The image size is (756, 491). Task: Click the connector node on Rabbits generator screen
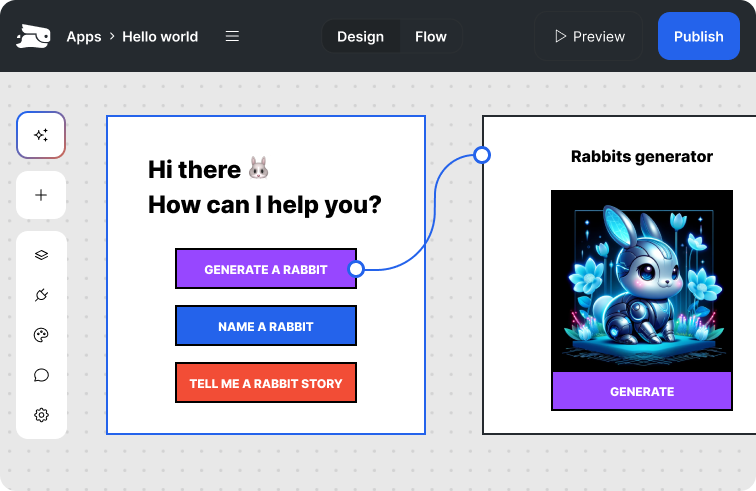click(x=482, y=155)
